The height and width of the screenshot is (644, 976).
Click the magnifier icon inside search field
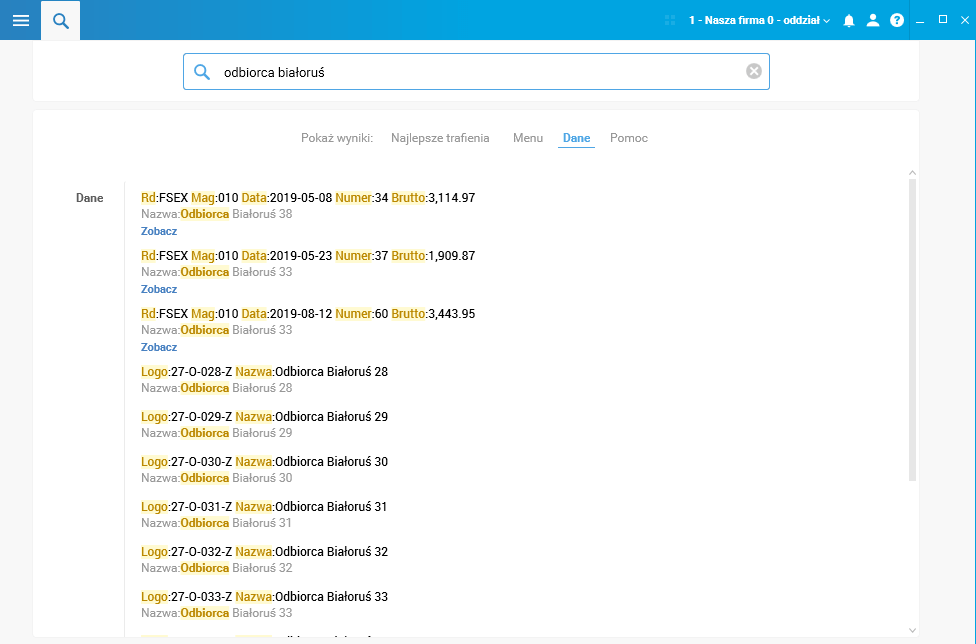tap(202, 72)
